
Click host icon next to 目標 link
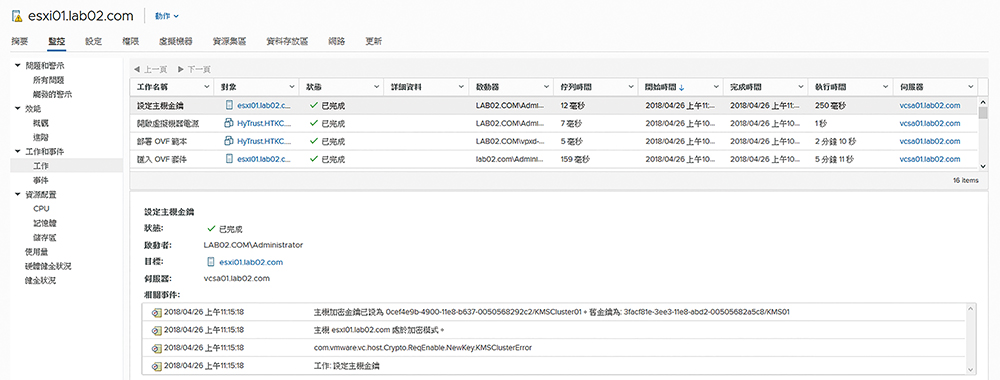click(x=211, y=261)
